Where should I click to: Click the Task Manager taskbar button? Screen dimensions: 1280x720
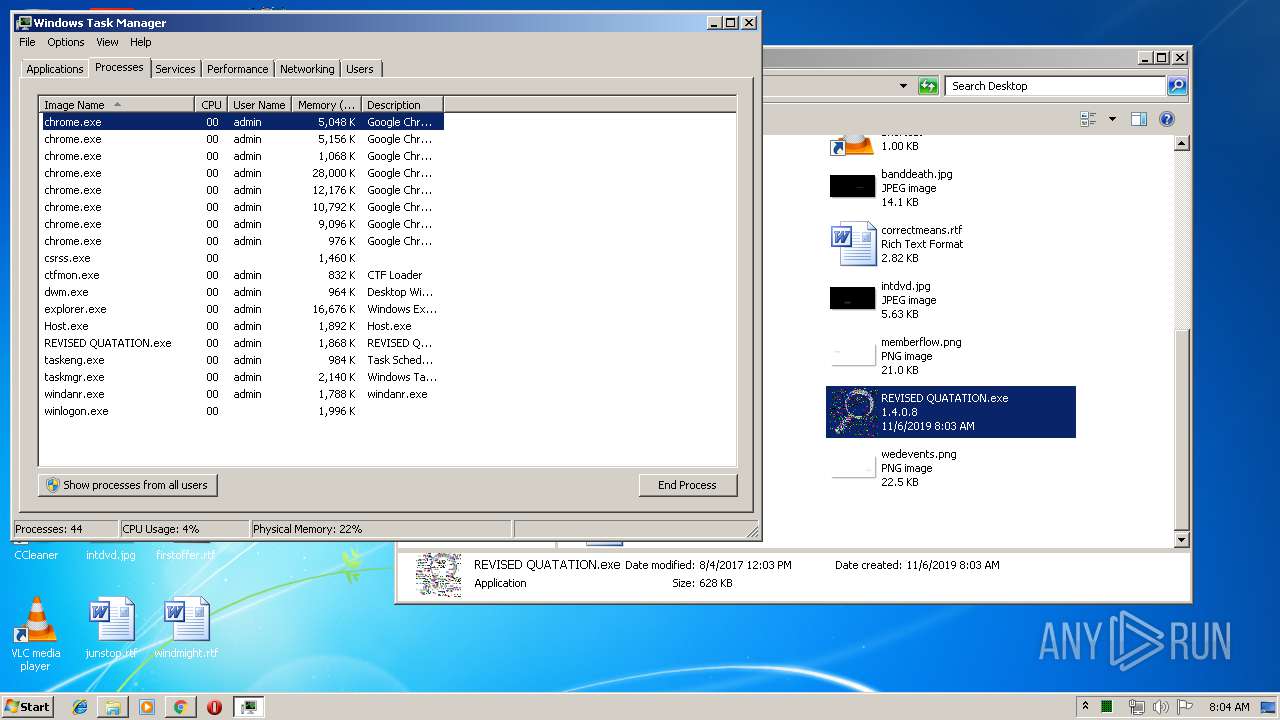[248, 707]
